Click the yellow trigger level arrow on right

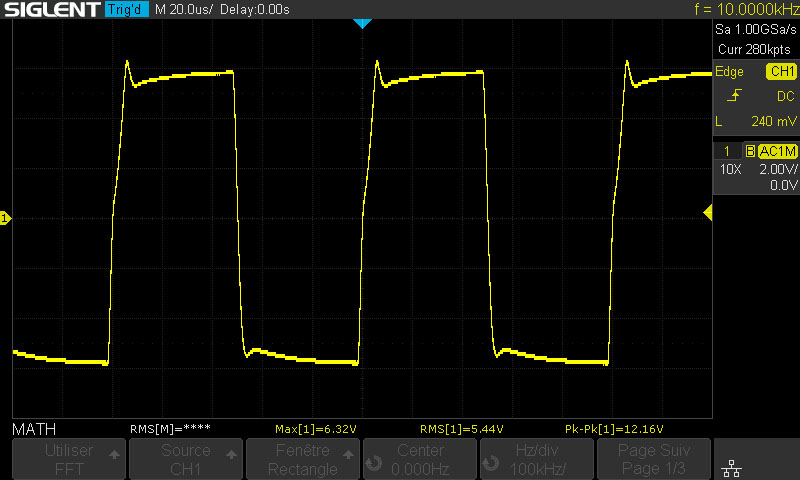708,212
